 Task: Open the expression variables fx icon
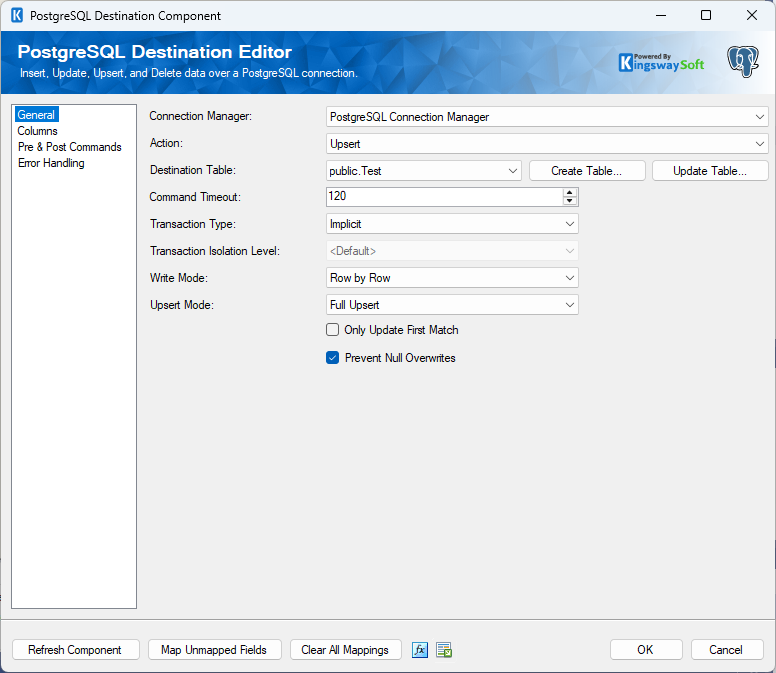(420, 650)
